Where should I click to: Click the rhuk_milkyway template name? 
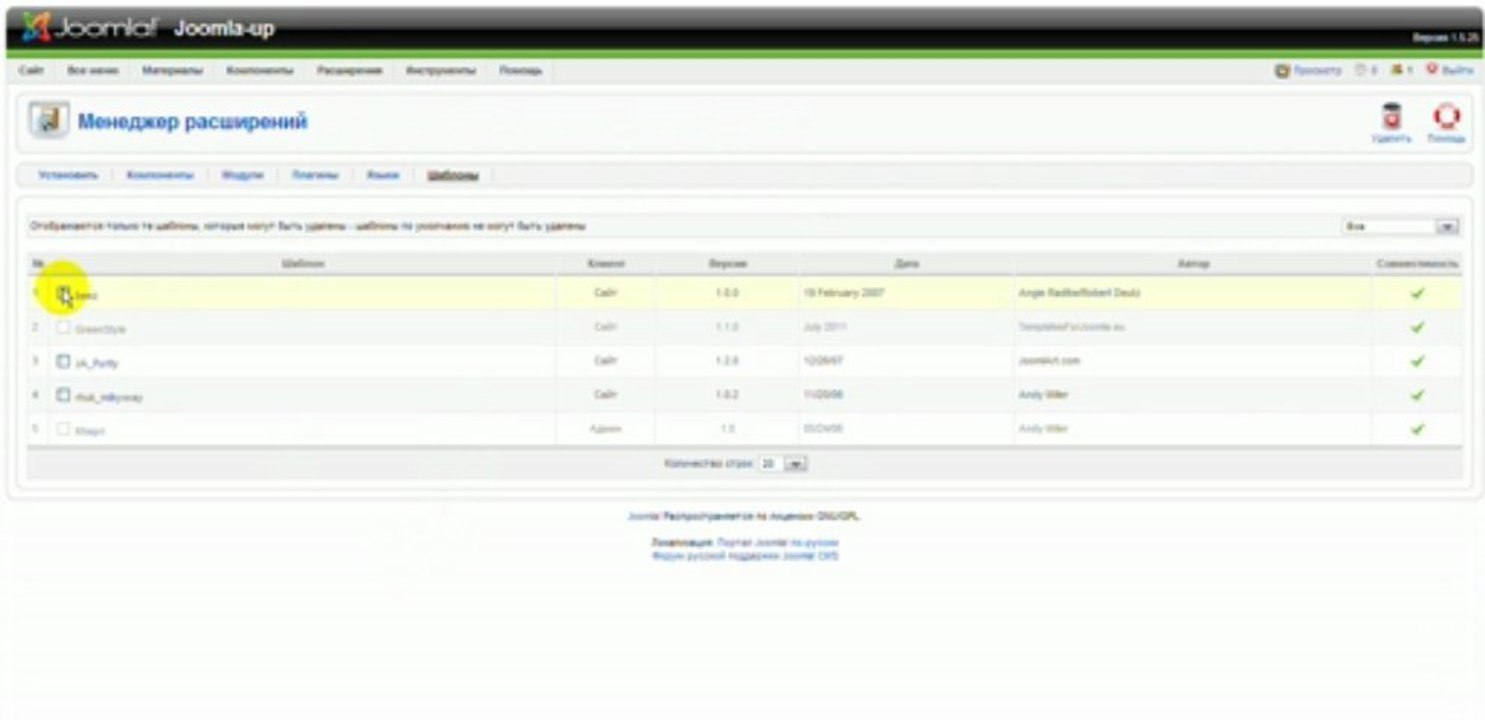tap(109, 397)
